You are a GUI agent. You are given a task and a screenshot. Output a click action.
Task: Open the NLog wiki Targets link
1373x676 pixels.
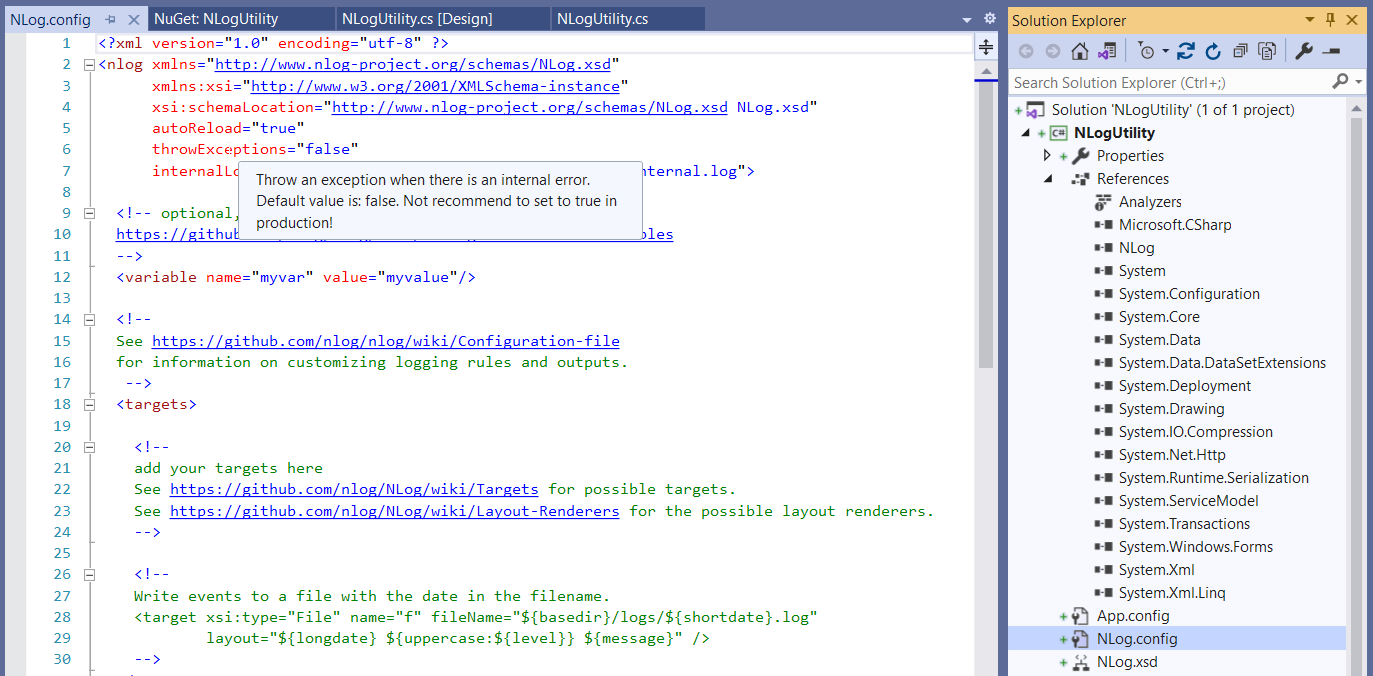tap(354, 490)
